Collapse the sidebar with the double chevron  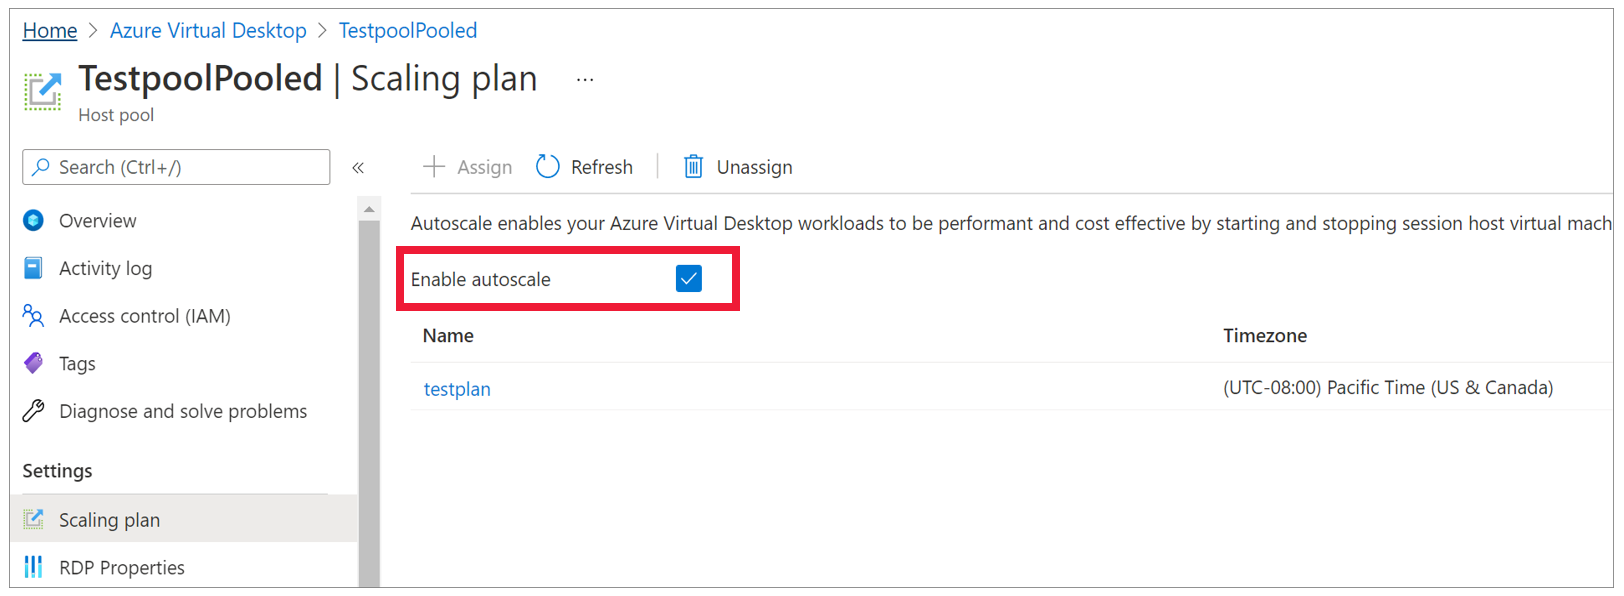(x=358, y=167)
